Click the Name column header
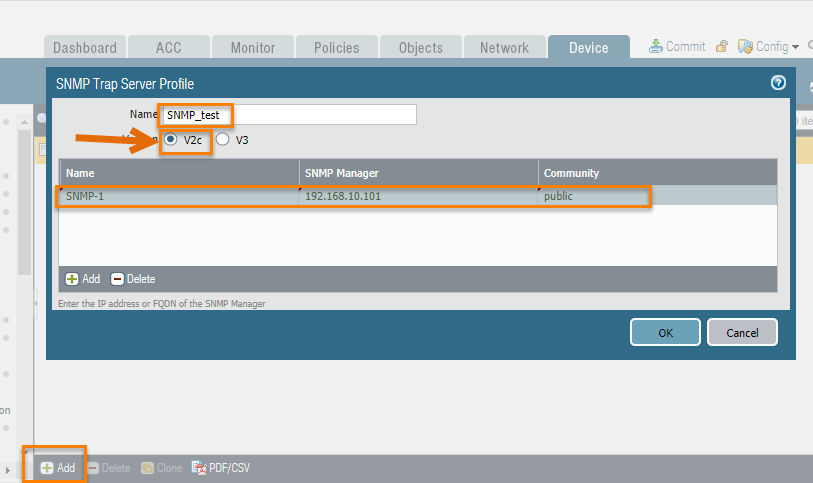 (x=179, y=173)
